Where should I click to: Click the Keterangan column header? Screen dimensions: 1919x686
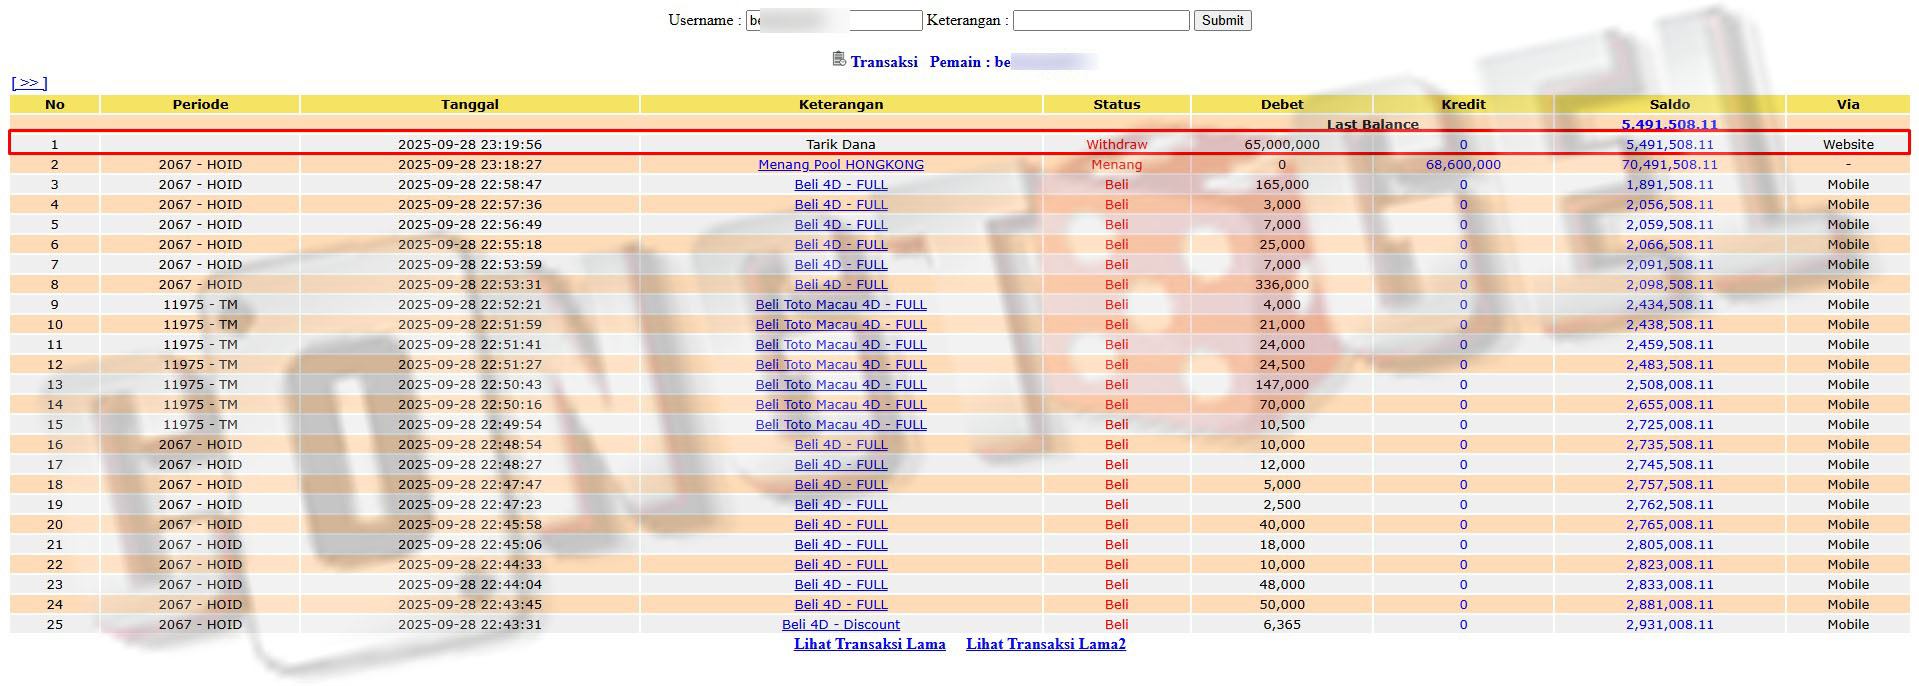(841, 104)
